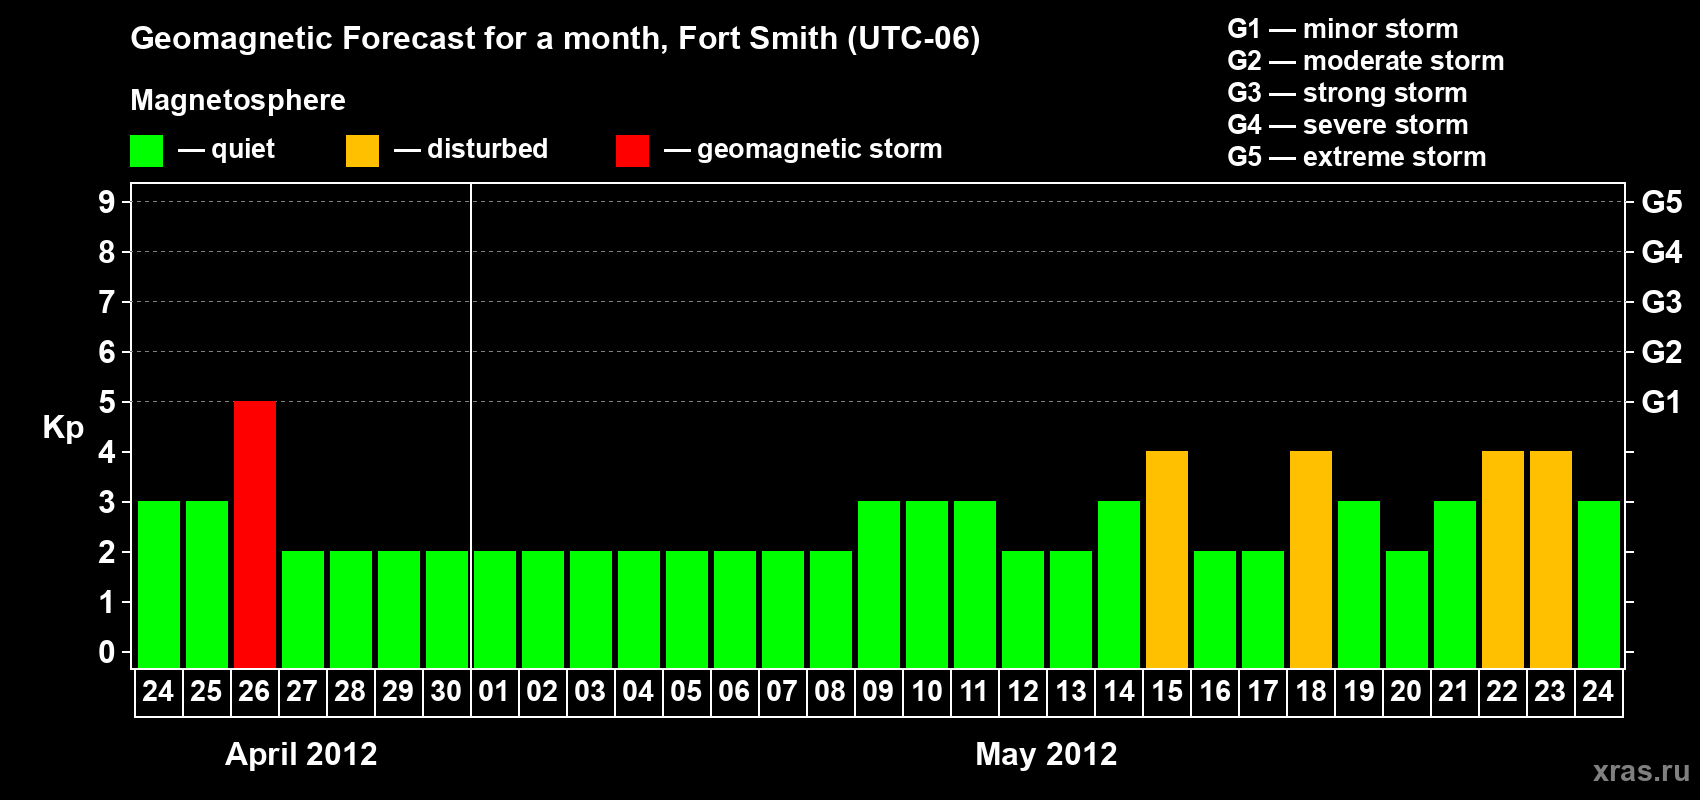Click the 'quiet' legend label
Image resolution: width=1700 pixels, height=800 pixels.
pyautogui.click(x=243, y=149)
